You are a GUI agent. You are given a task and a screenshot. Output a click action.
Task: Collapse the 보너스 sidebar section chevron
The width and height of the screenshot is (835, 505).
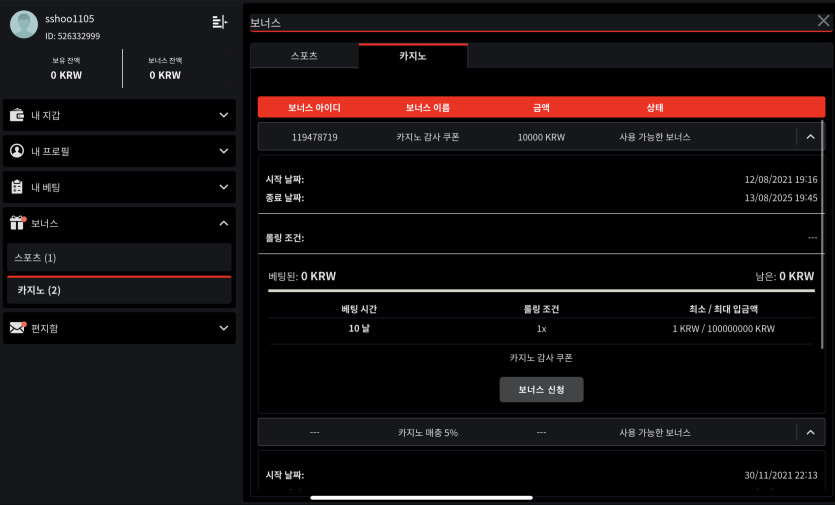click(224, 223)
